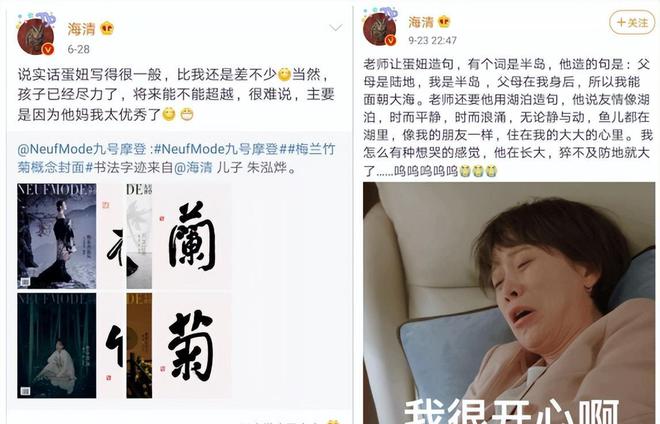Open 海清's avatar in the left post

(36, 37)
